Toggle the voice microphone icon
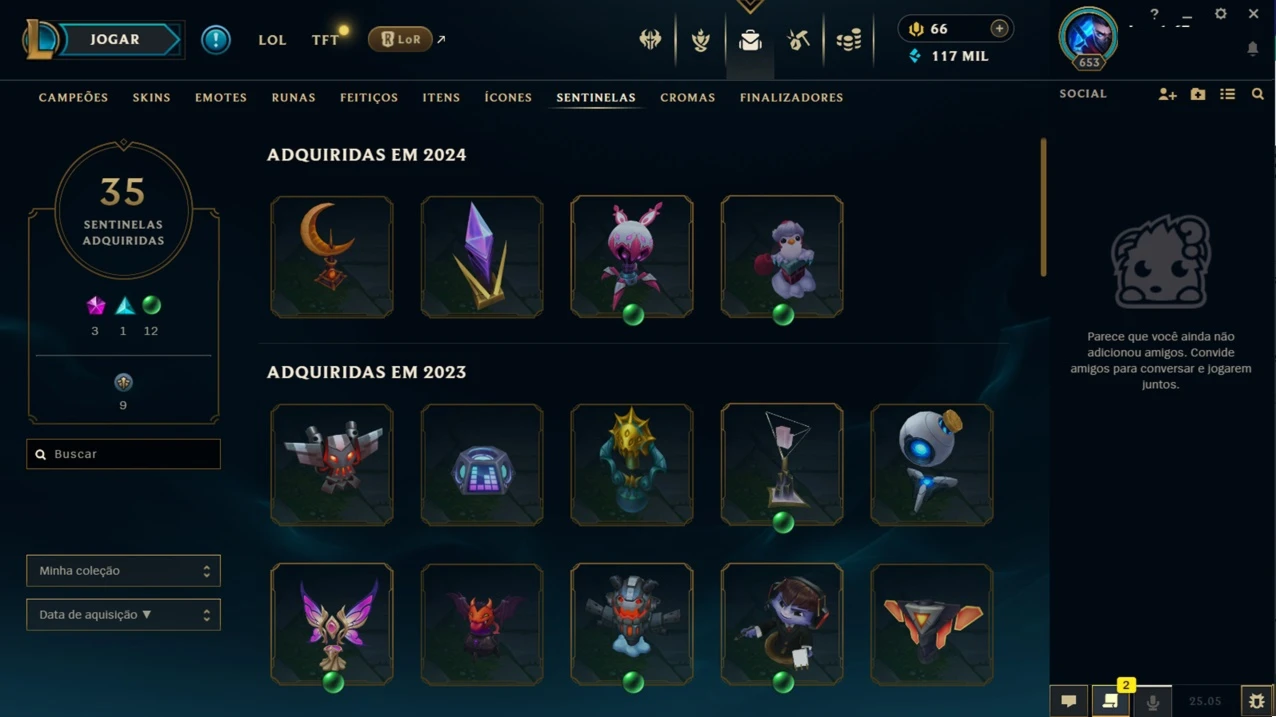 point(1152,702)
